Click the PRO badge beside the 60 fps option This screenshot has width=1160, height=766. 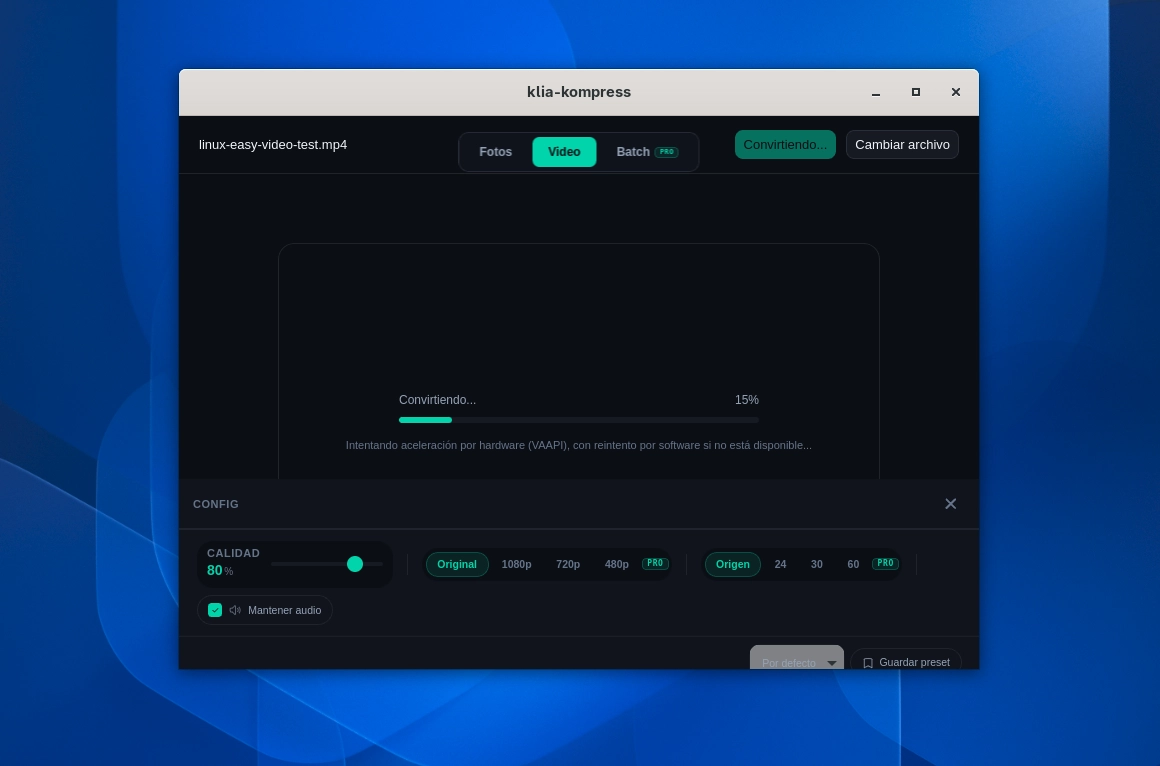click(x=886, y=563)
